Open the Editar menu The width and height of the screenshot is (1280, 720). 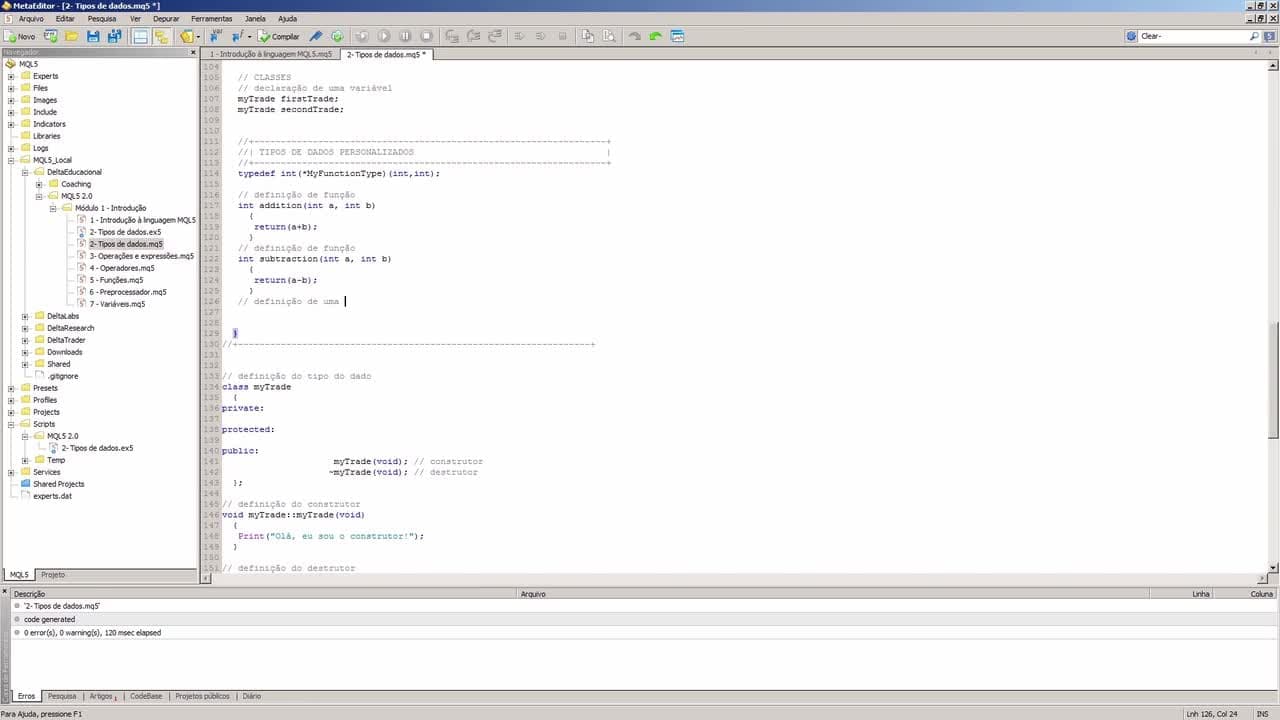pos(65,18)
